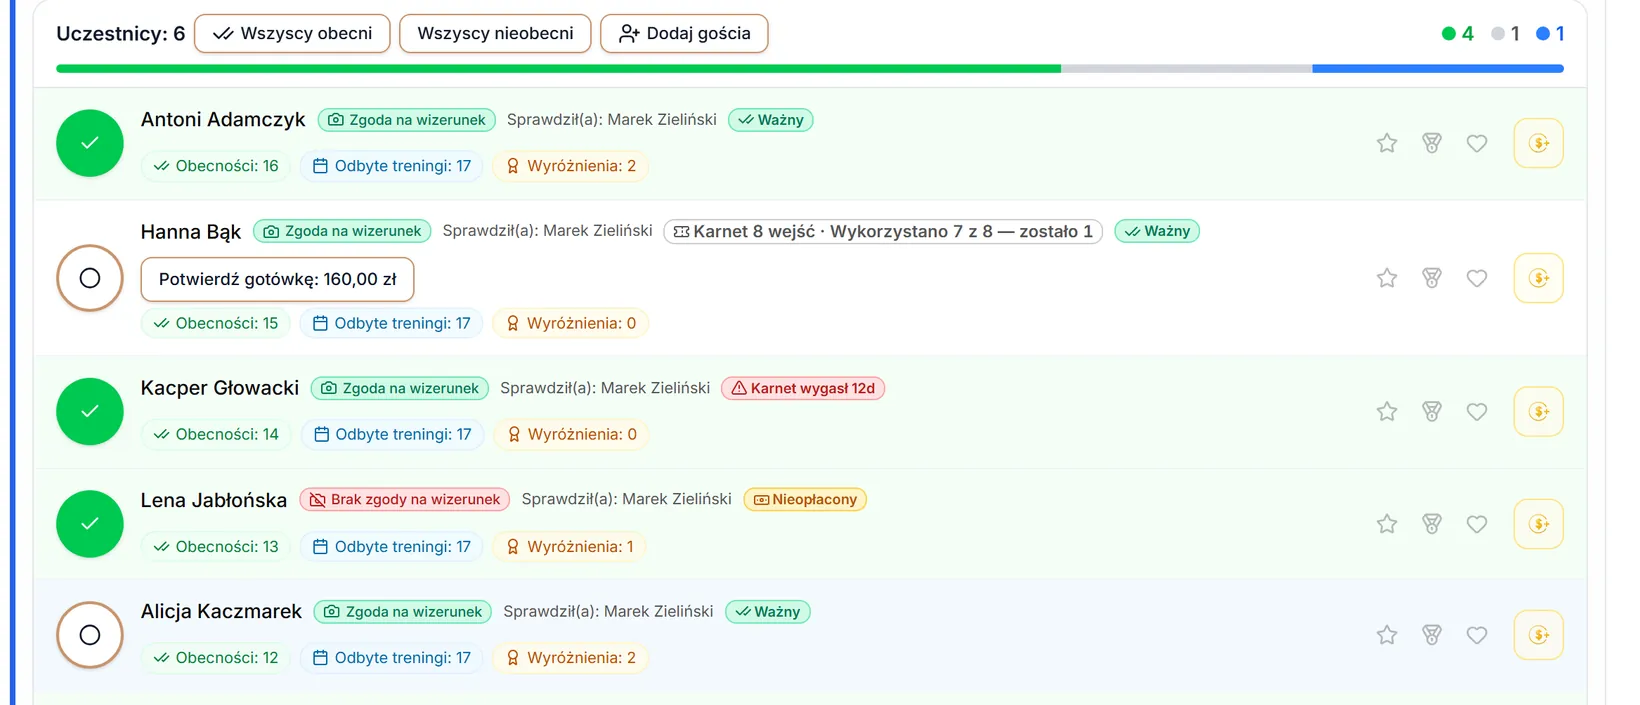
Task: Click the blue progress bar segment
Action: point(1438,69)
